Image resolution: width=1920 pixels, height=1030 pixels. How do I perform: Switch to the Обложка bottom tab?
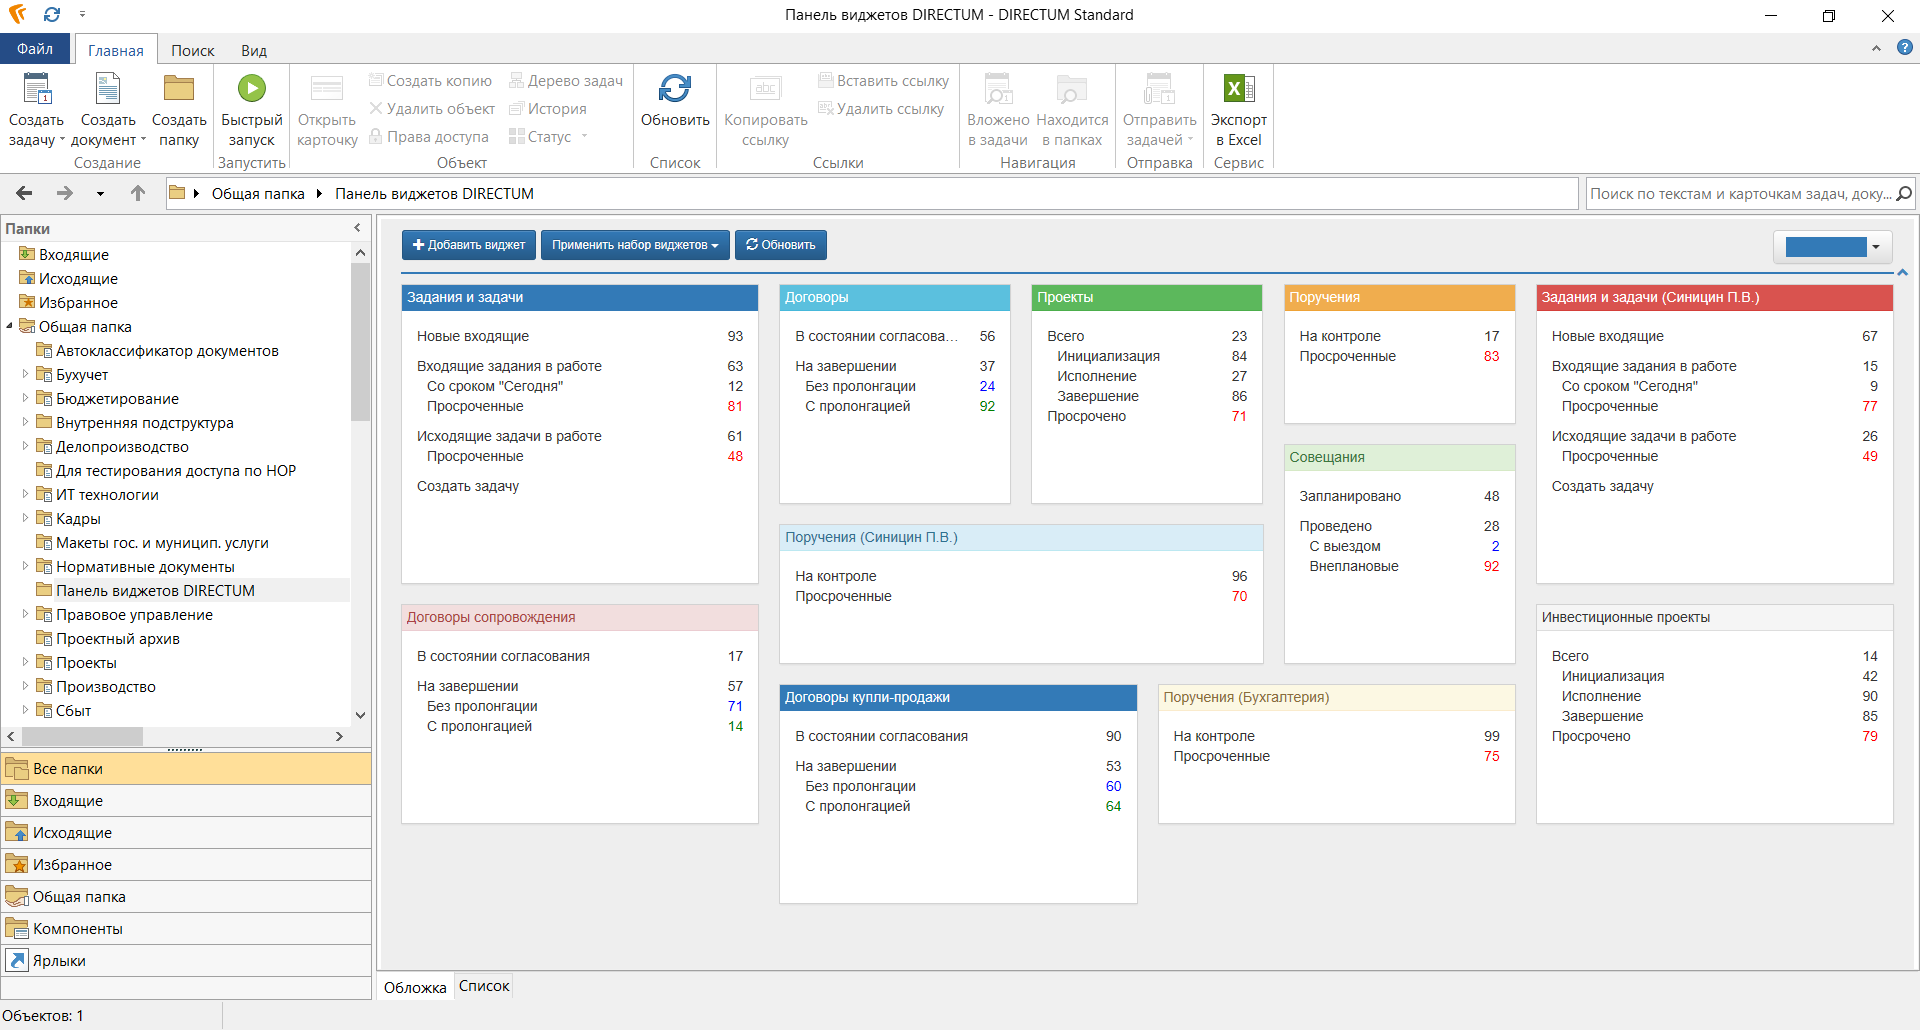415,987
